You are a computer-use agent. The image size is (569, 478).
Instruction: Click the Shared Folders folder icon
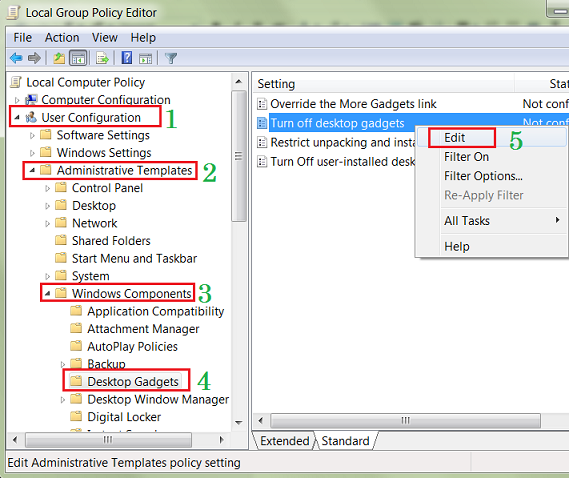pos(61,240)
